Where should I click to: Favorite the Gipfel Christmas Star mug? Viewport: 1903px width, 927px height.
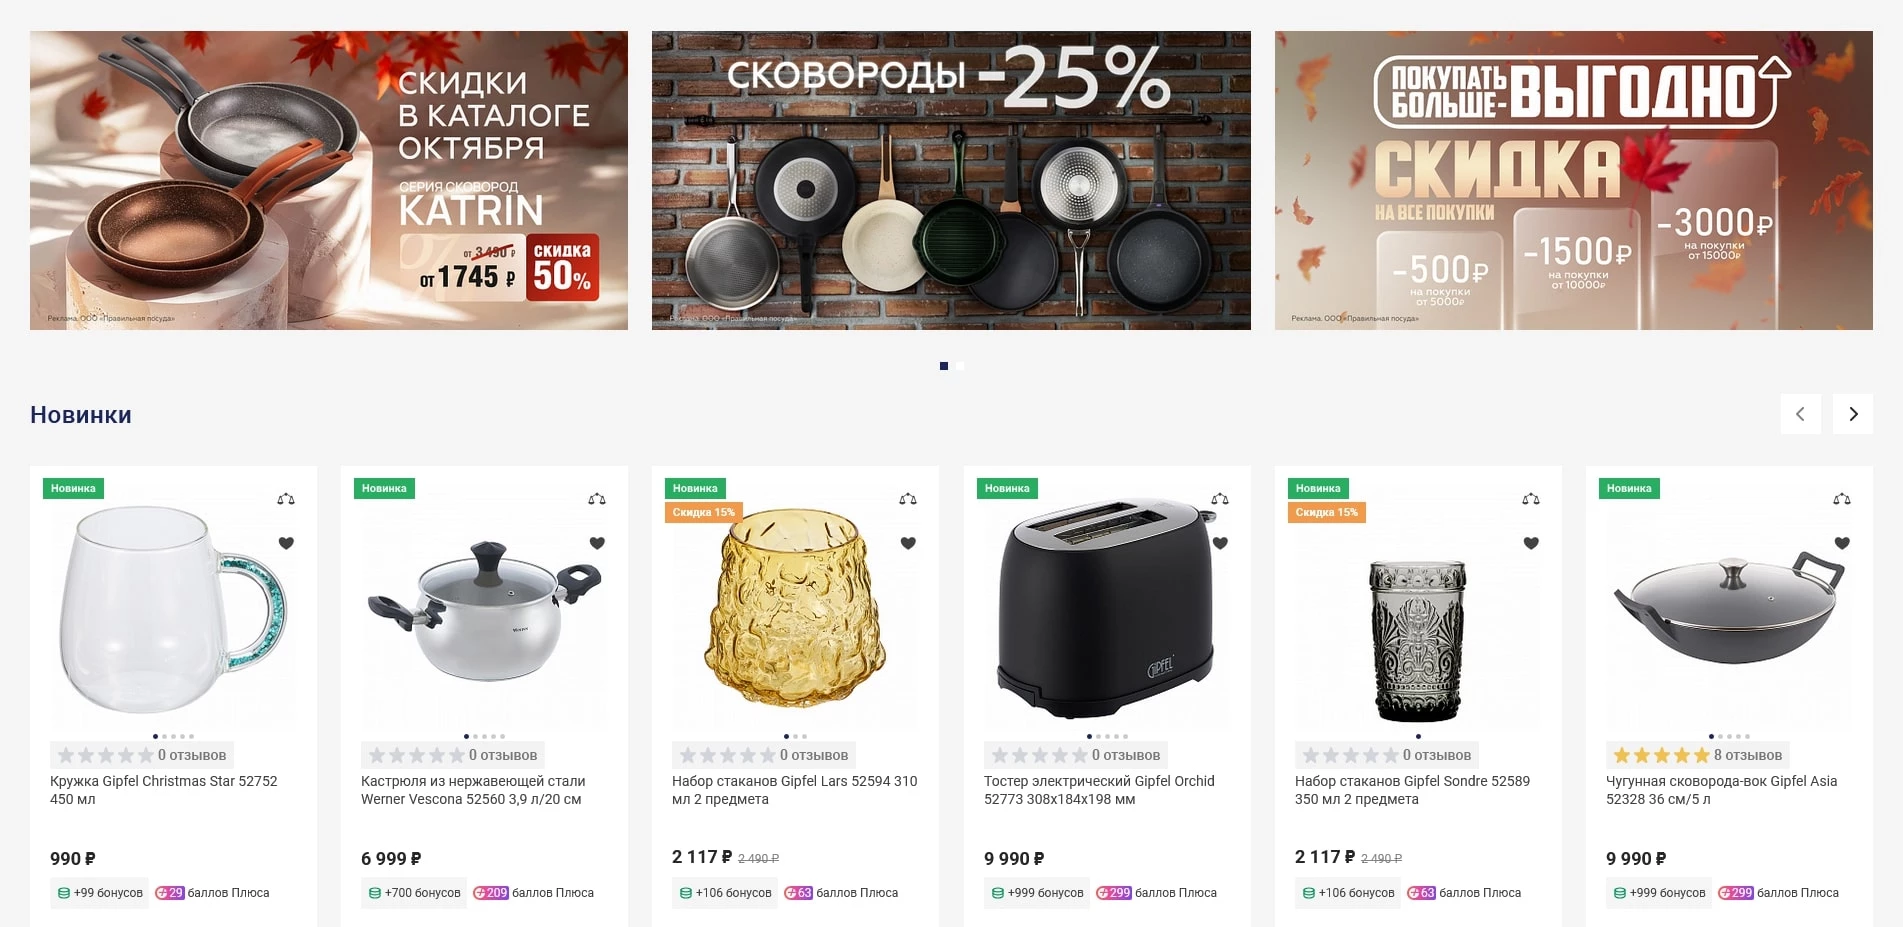pyautogui.click(x=286, y=543)
